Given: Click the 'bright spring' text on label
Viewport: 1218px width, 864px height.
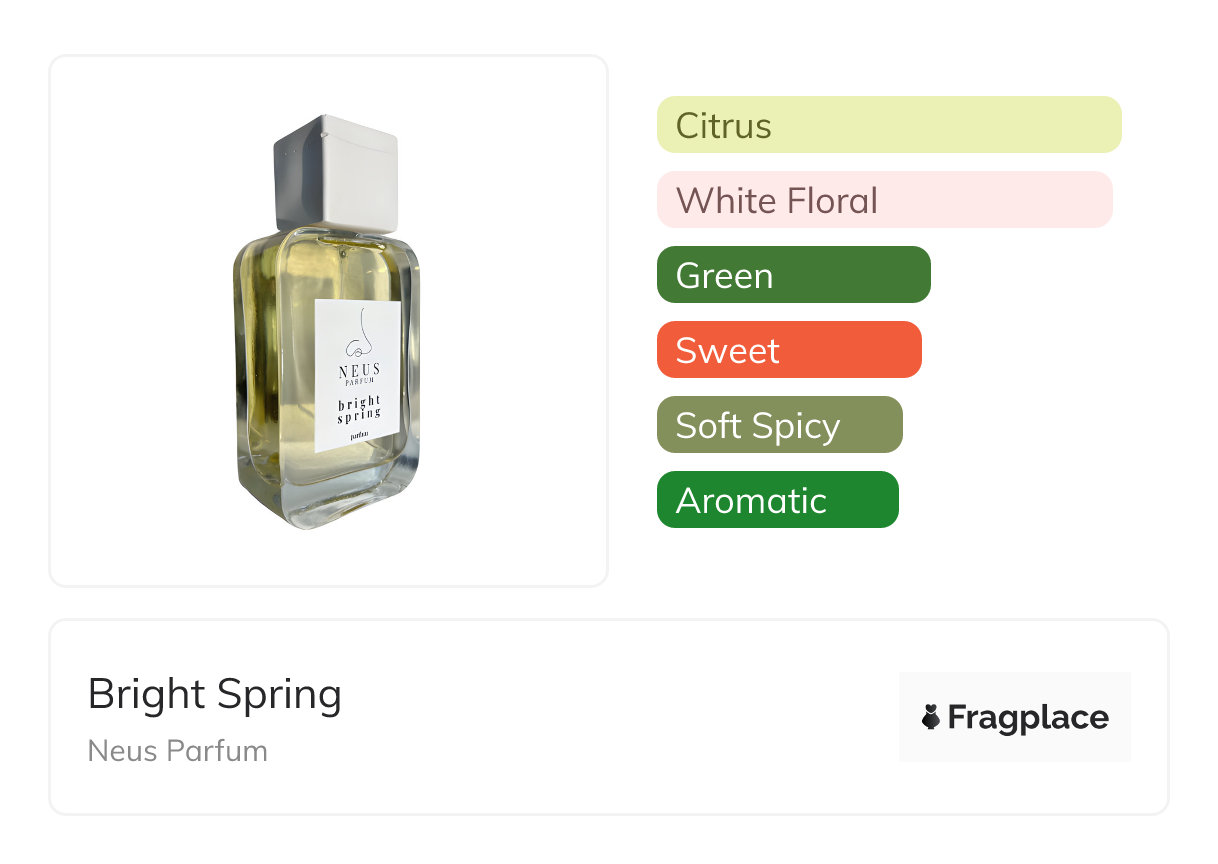Looking at the screenshot, I should (359, 409).
